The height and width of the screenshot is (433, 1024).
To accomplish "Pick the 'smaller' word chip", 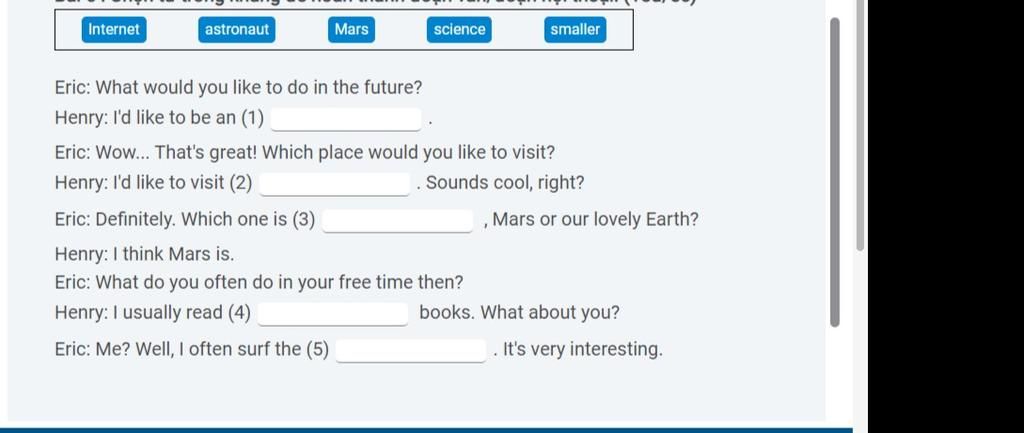I will coord(575,29).
